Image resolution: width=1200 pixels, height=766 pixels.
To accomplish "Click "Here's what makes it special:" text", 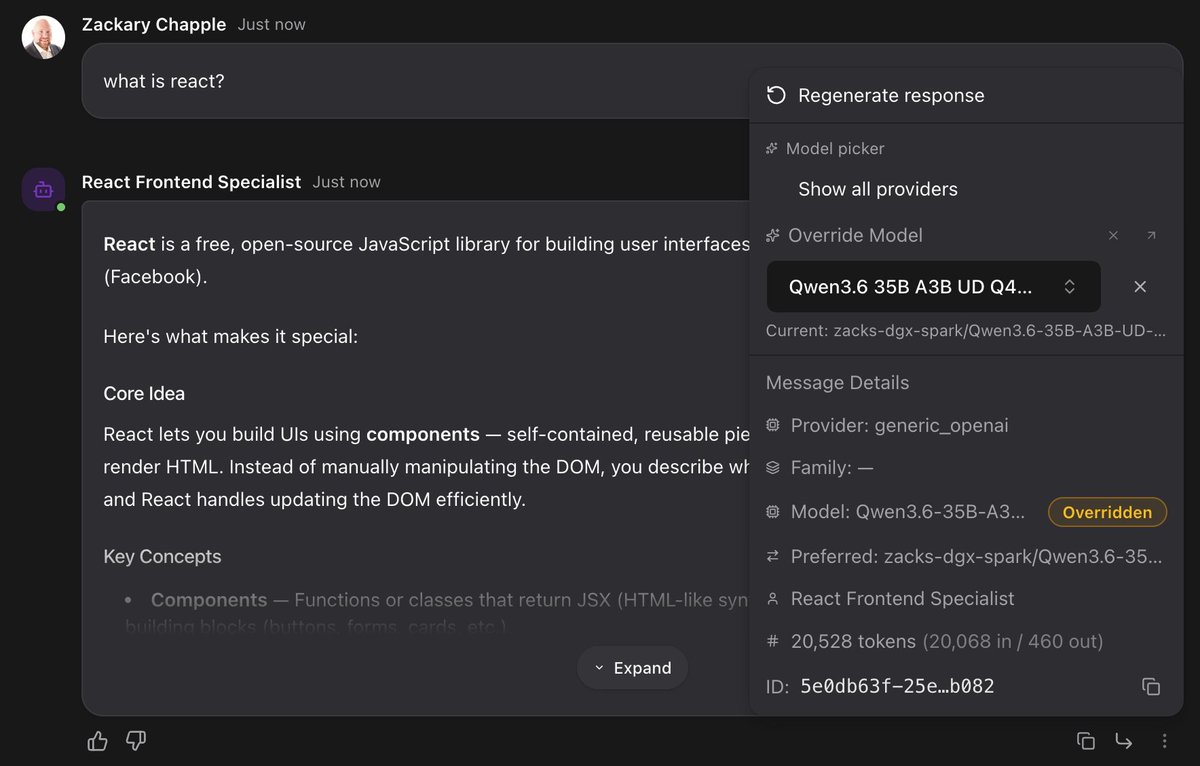I will (x=231, y=337).
